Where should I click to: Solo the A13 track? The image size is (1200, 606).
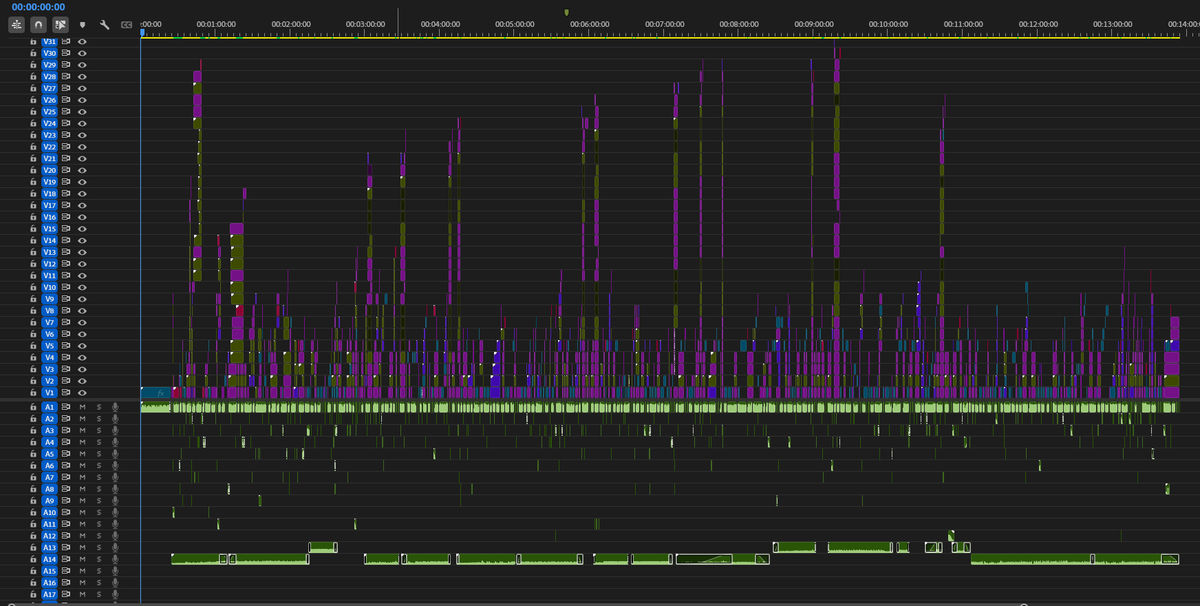(x=99, y=547)
